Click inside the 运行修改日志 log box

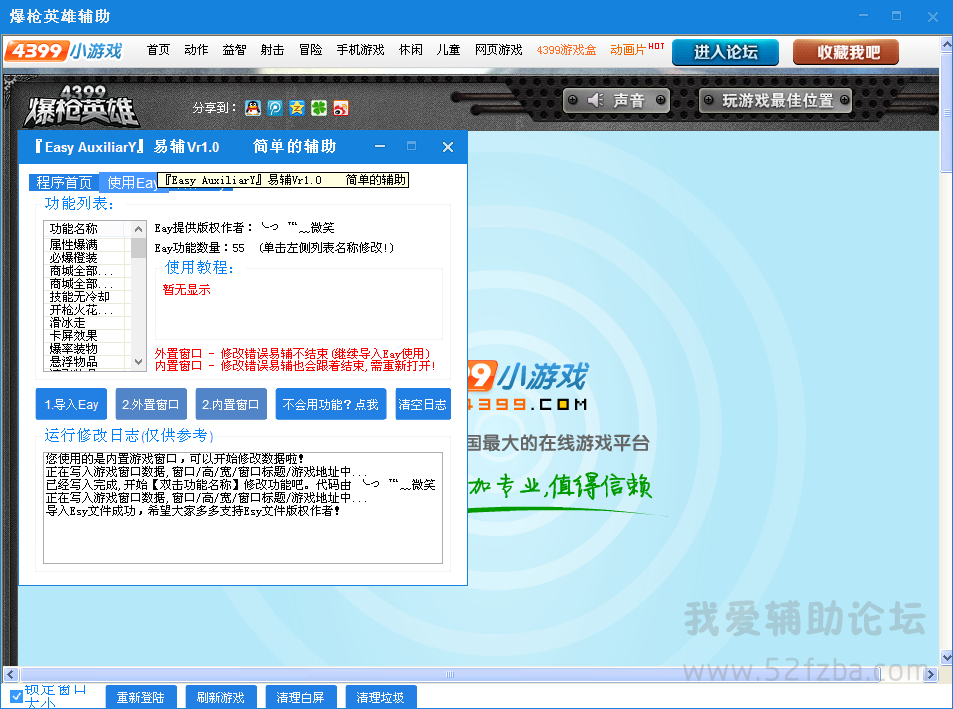click(x=243, y=507)
